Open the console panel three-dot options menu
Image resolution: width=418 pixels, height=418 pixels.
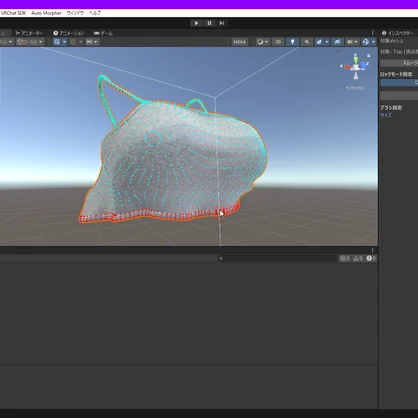(372, 250)
